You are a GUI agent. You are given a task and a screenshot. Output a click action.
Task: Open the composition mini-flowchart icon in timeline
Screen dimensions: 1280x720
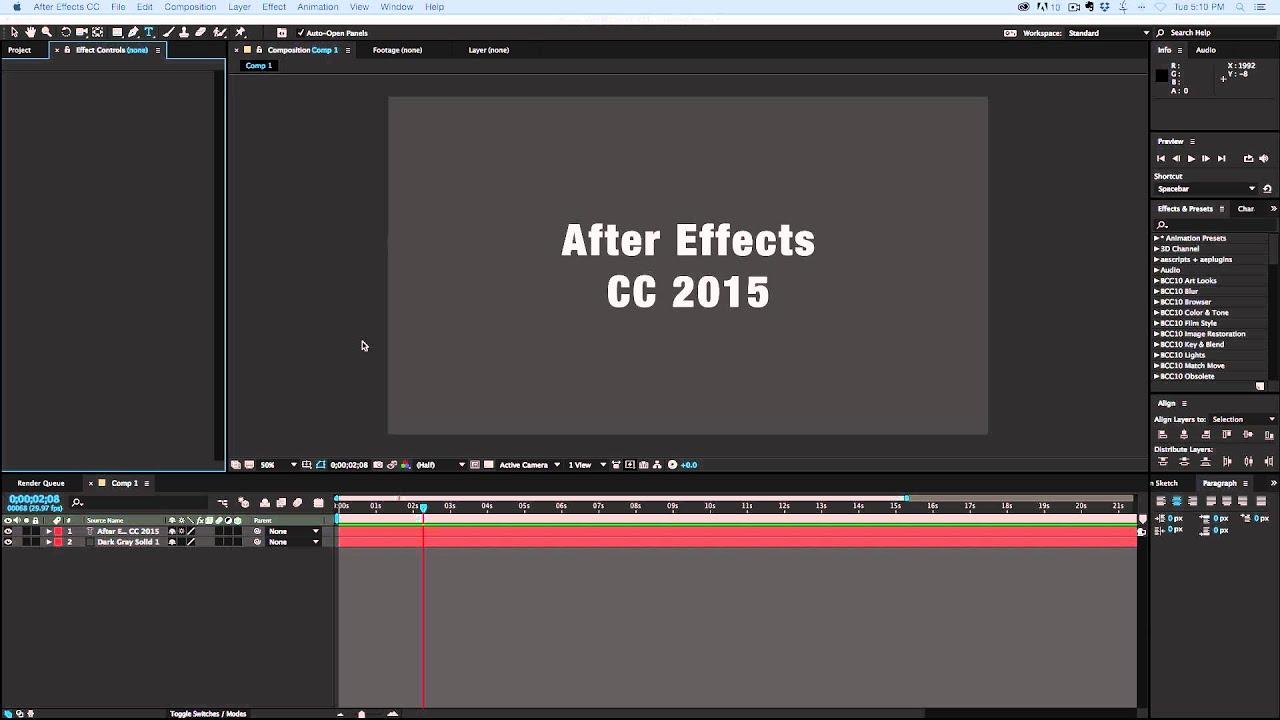coord(223,503)
